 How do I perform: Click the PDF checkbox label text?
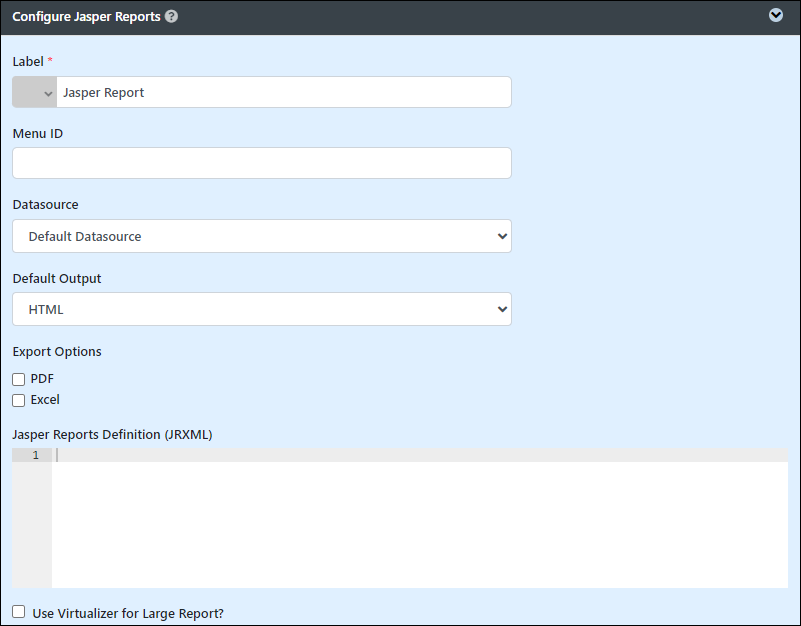(x=42, y=379)
